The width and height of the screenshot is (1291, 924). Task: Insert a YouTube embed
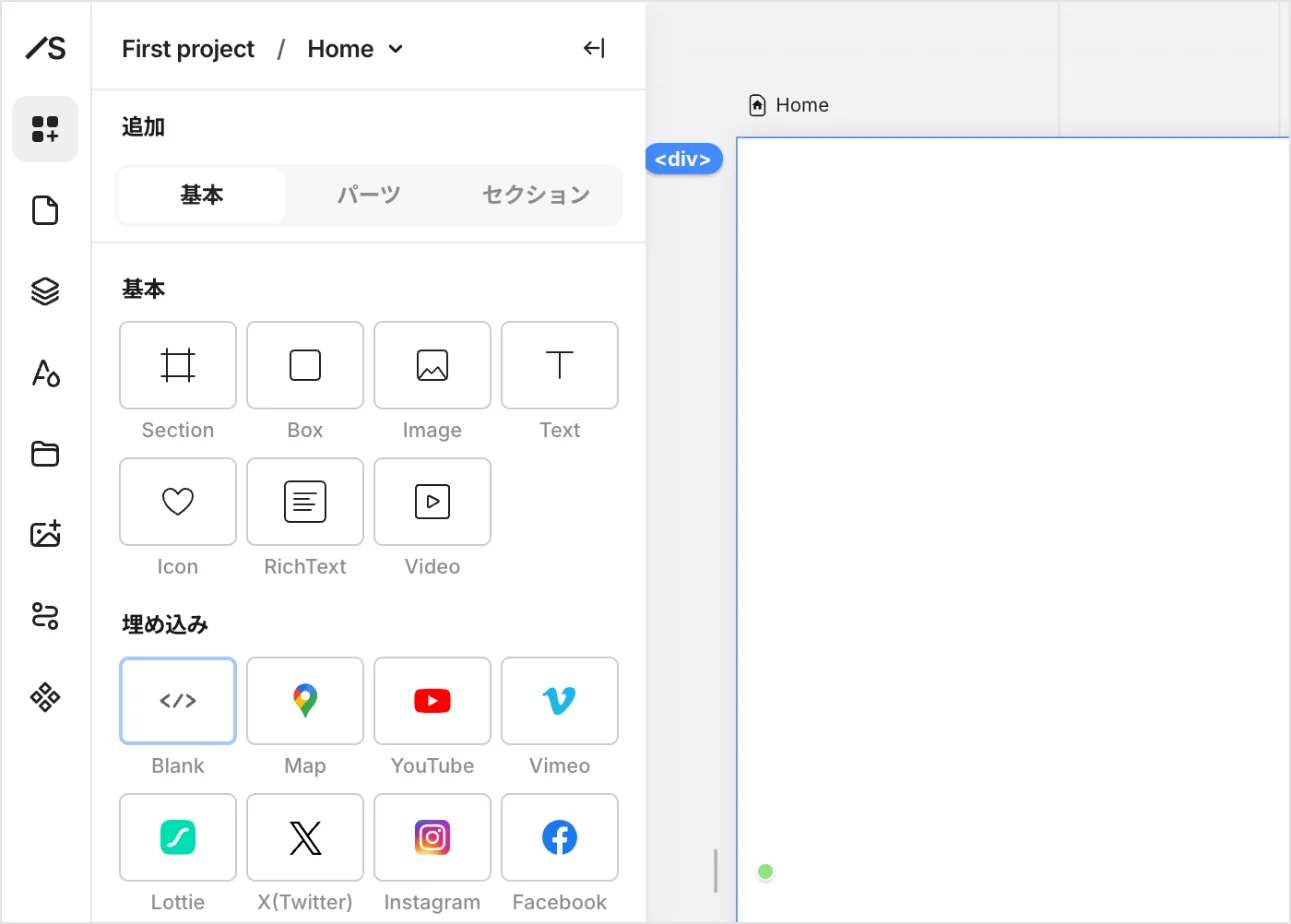432,701
